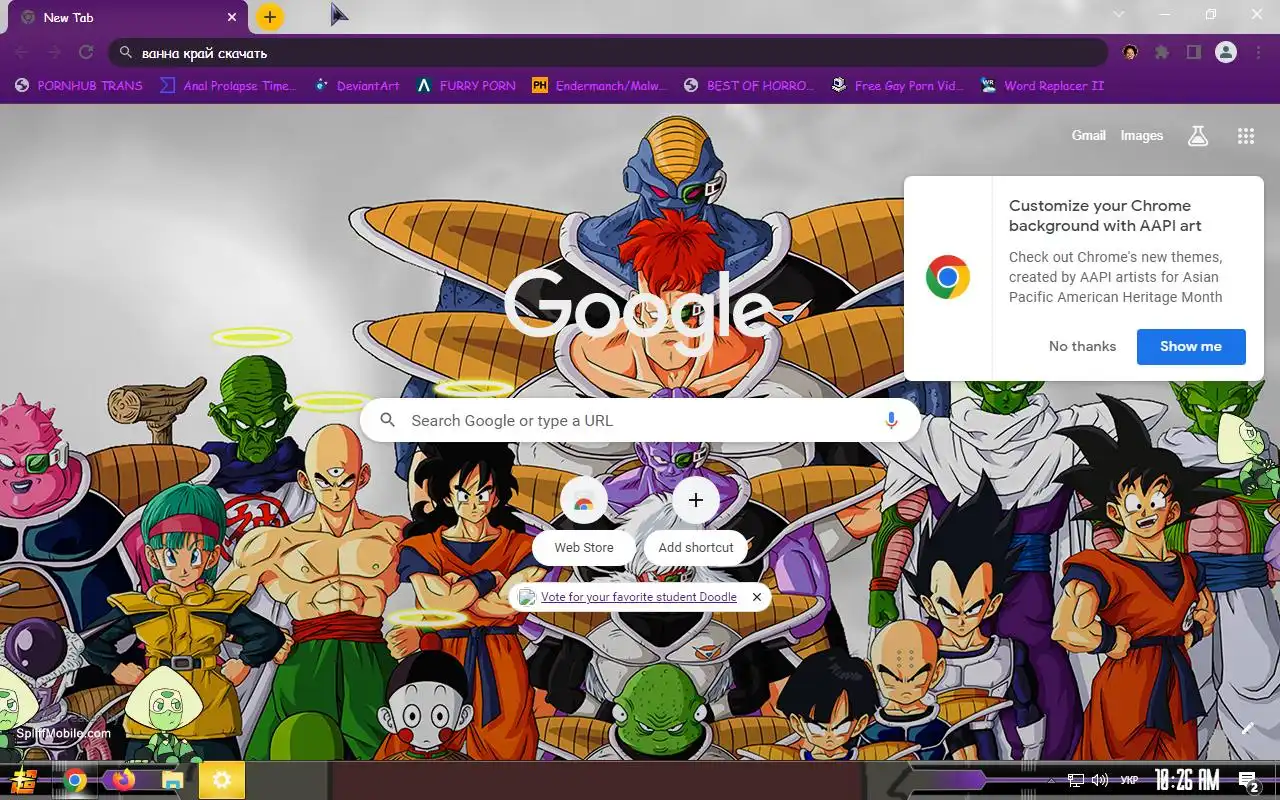Select the New Tab browser tab
Image resolution: width=1280 pixels, height=800 pixels.
click(x=127, y=17)
